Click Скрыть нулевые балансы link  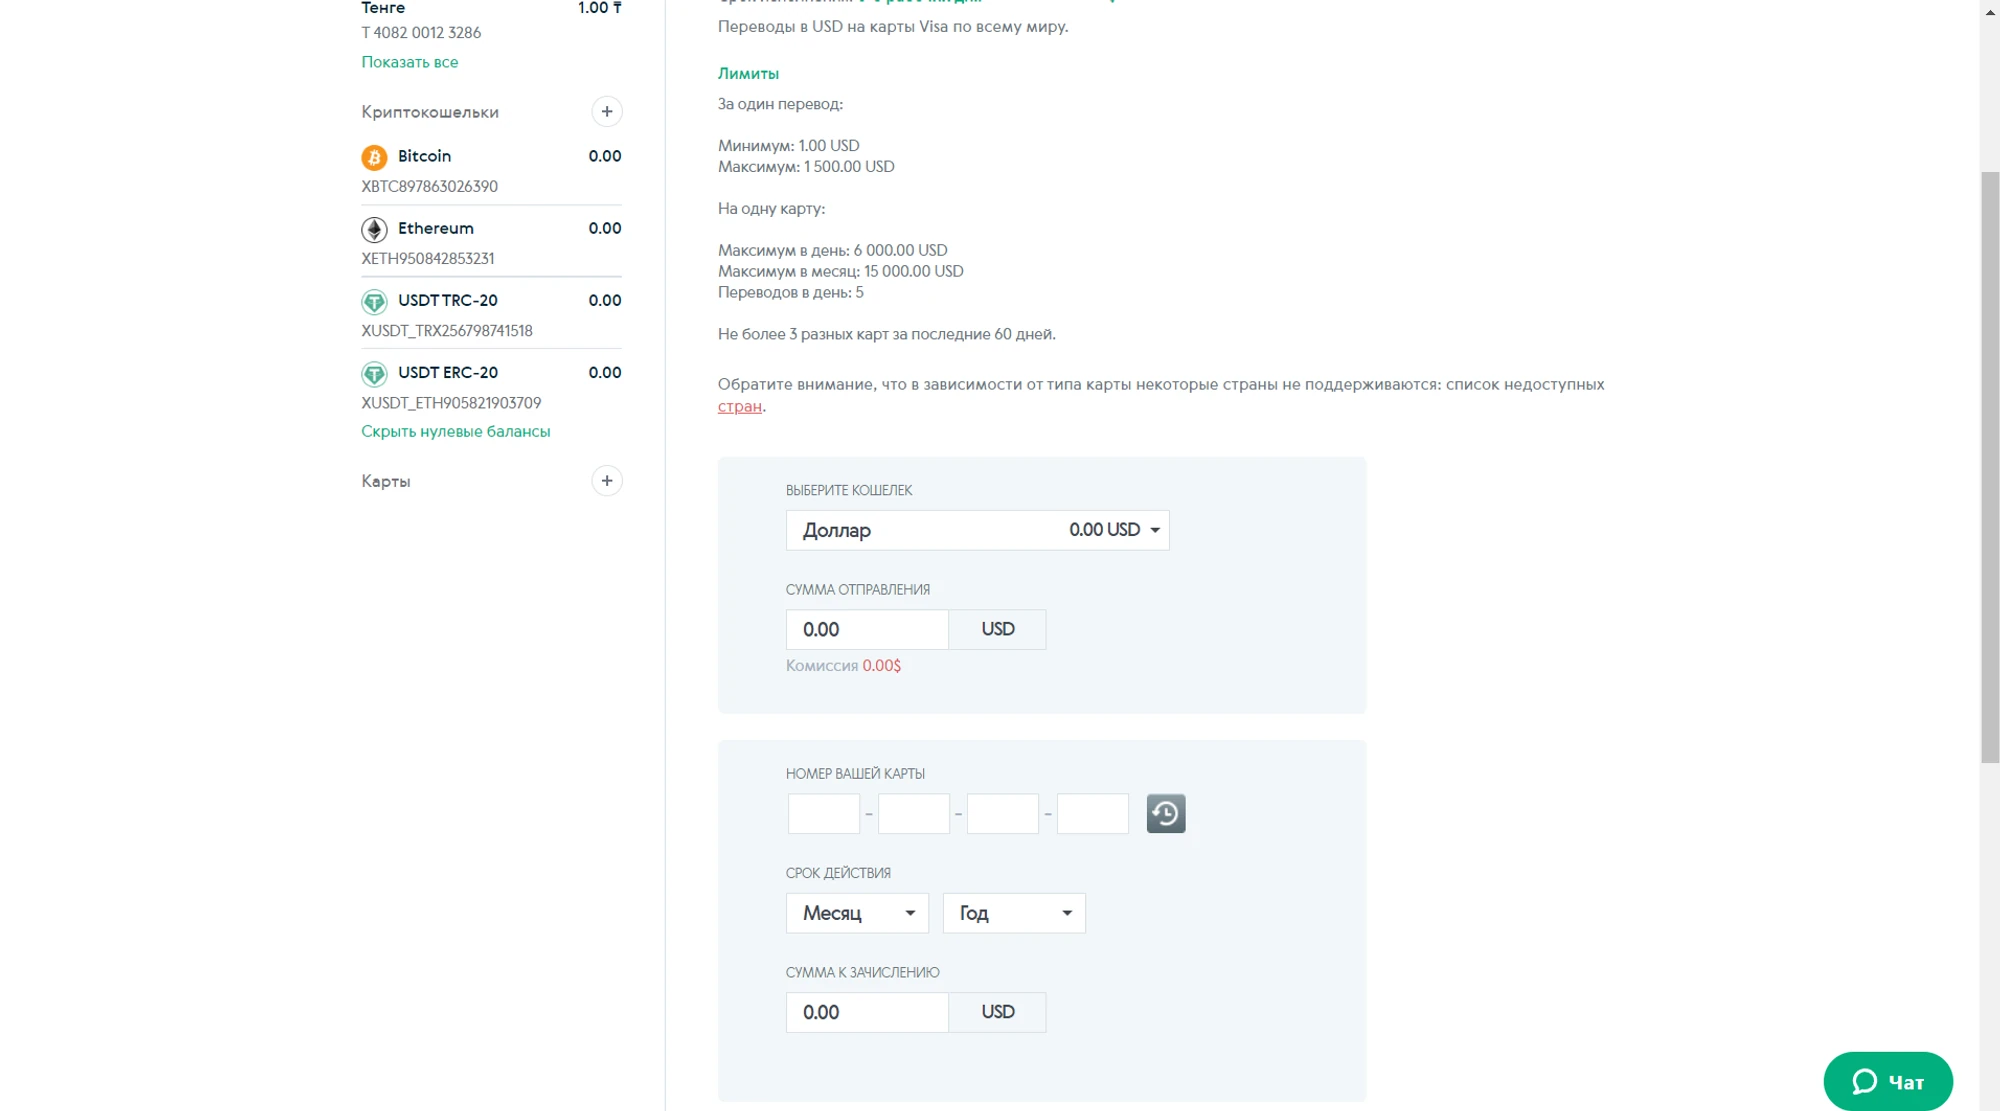coord(455,431)
